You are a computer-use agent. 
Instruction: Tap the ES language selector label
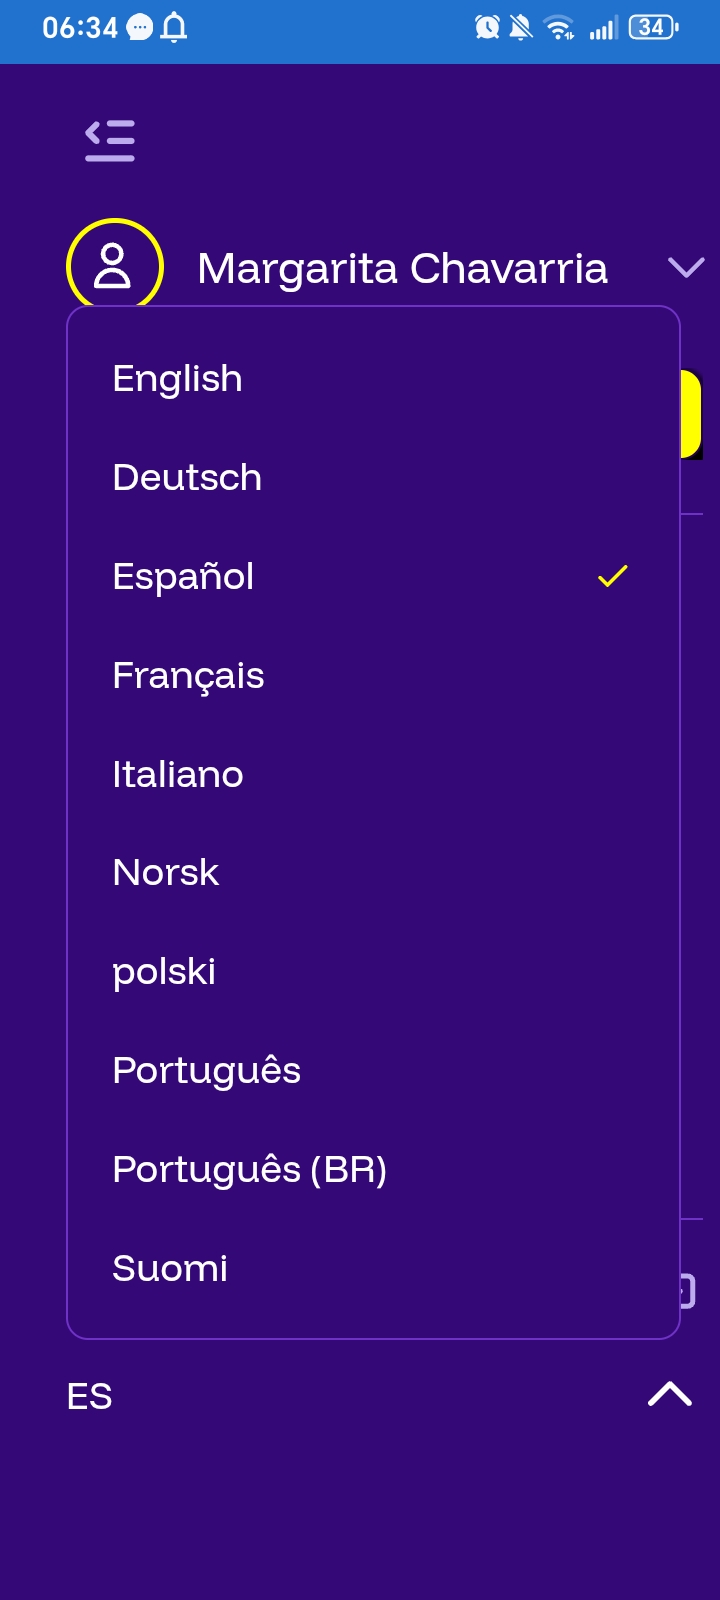point(90,1396)
